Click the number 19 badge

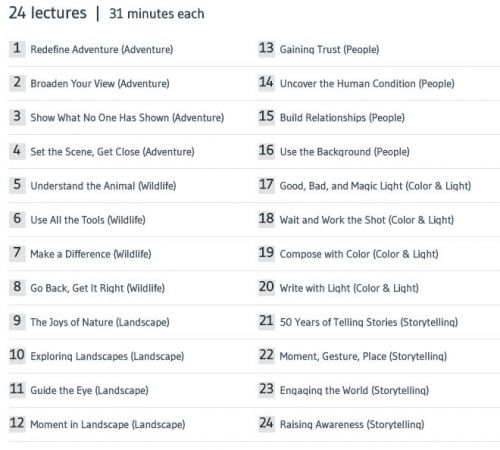click(266, 253)
